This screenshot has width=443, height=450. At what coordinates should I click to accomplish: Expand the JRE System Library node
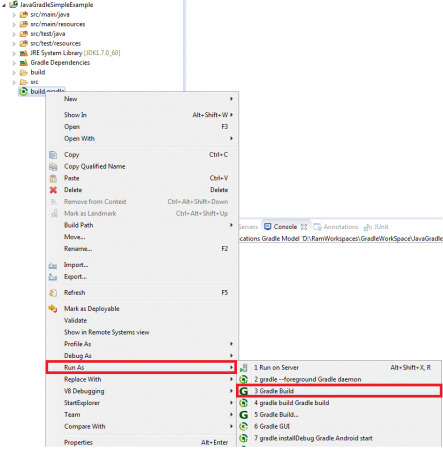(14, 53)
